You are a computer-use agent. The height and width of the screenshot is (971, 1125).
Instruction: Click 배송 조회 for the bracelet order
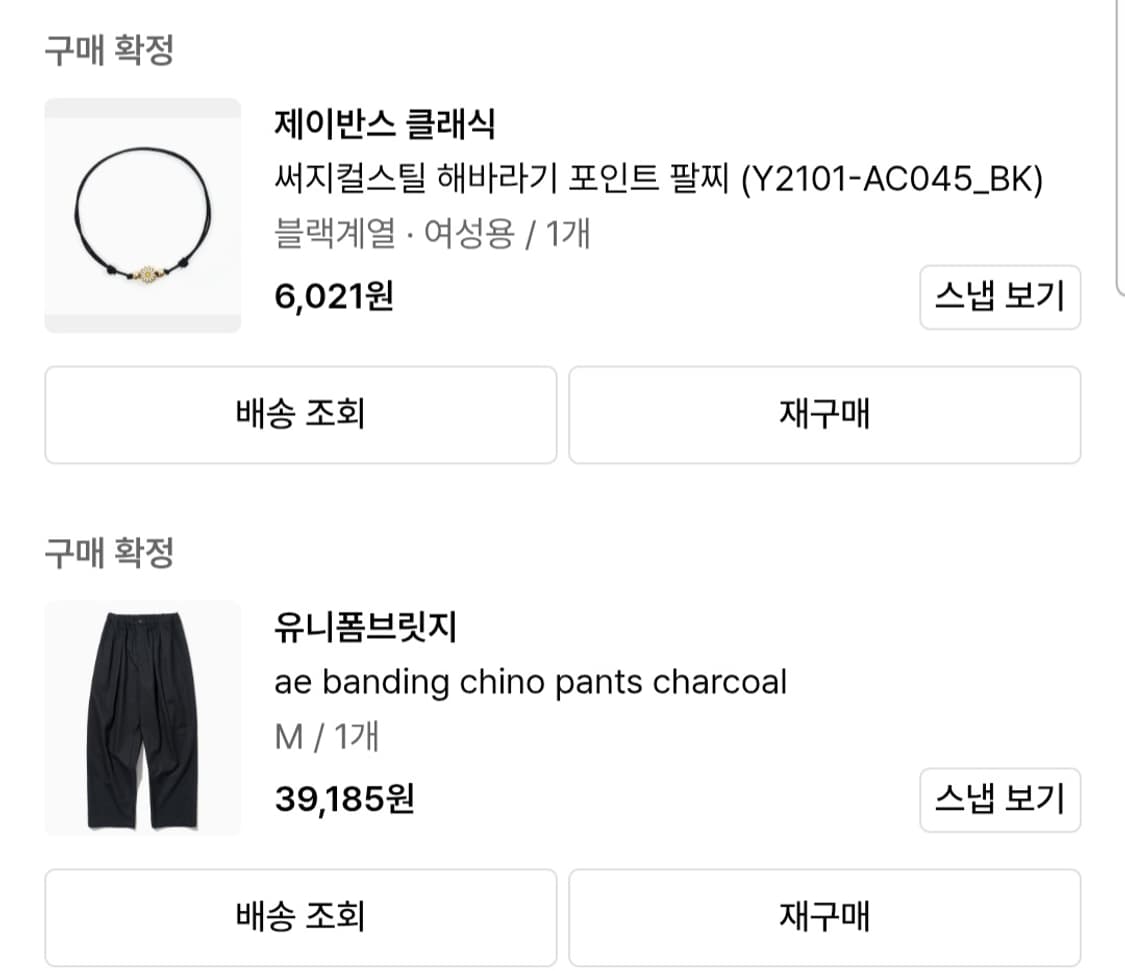299,415
